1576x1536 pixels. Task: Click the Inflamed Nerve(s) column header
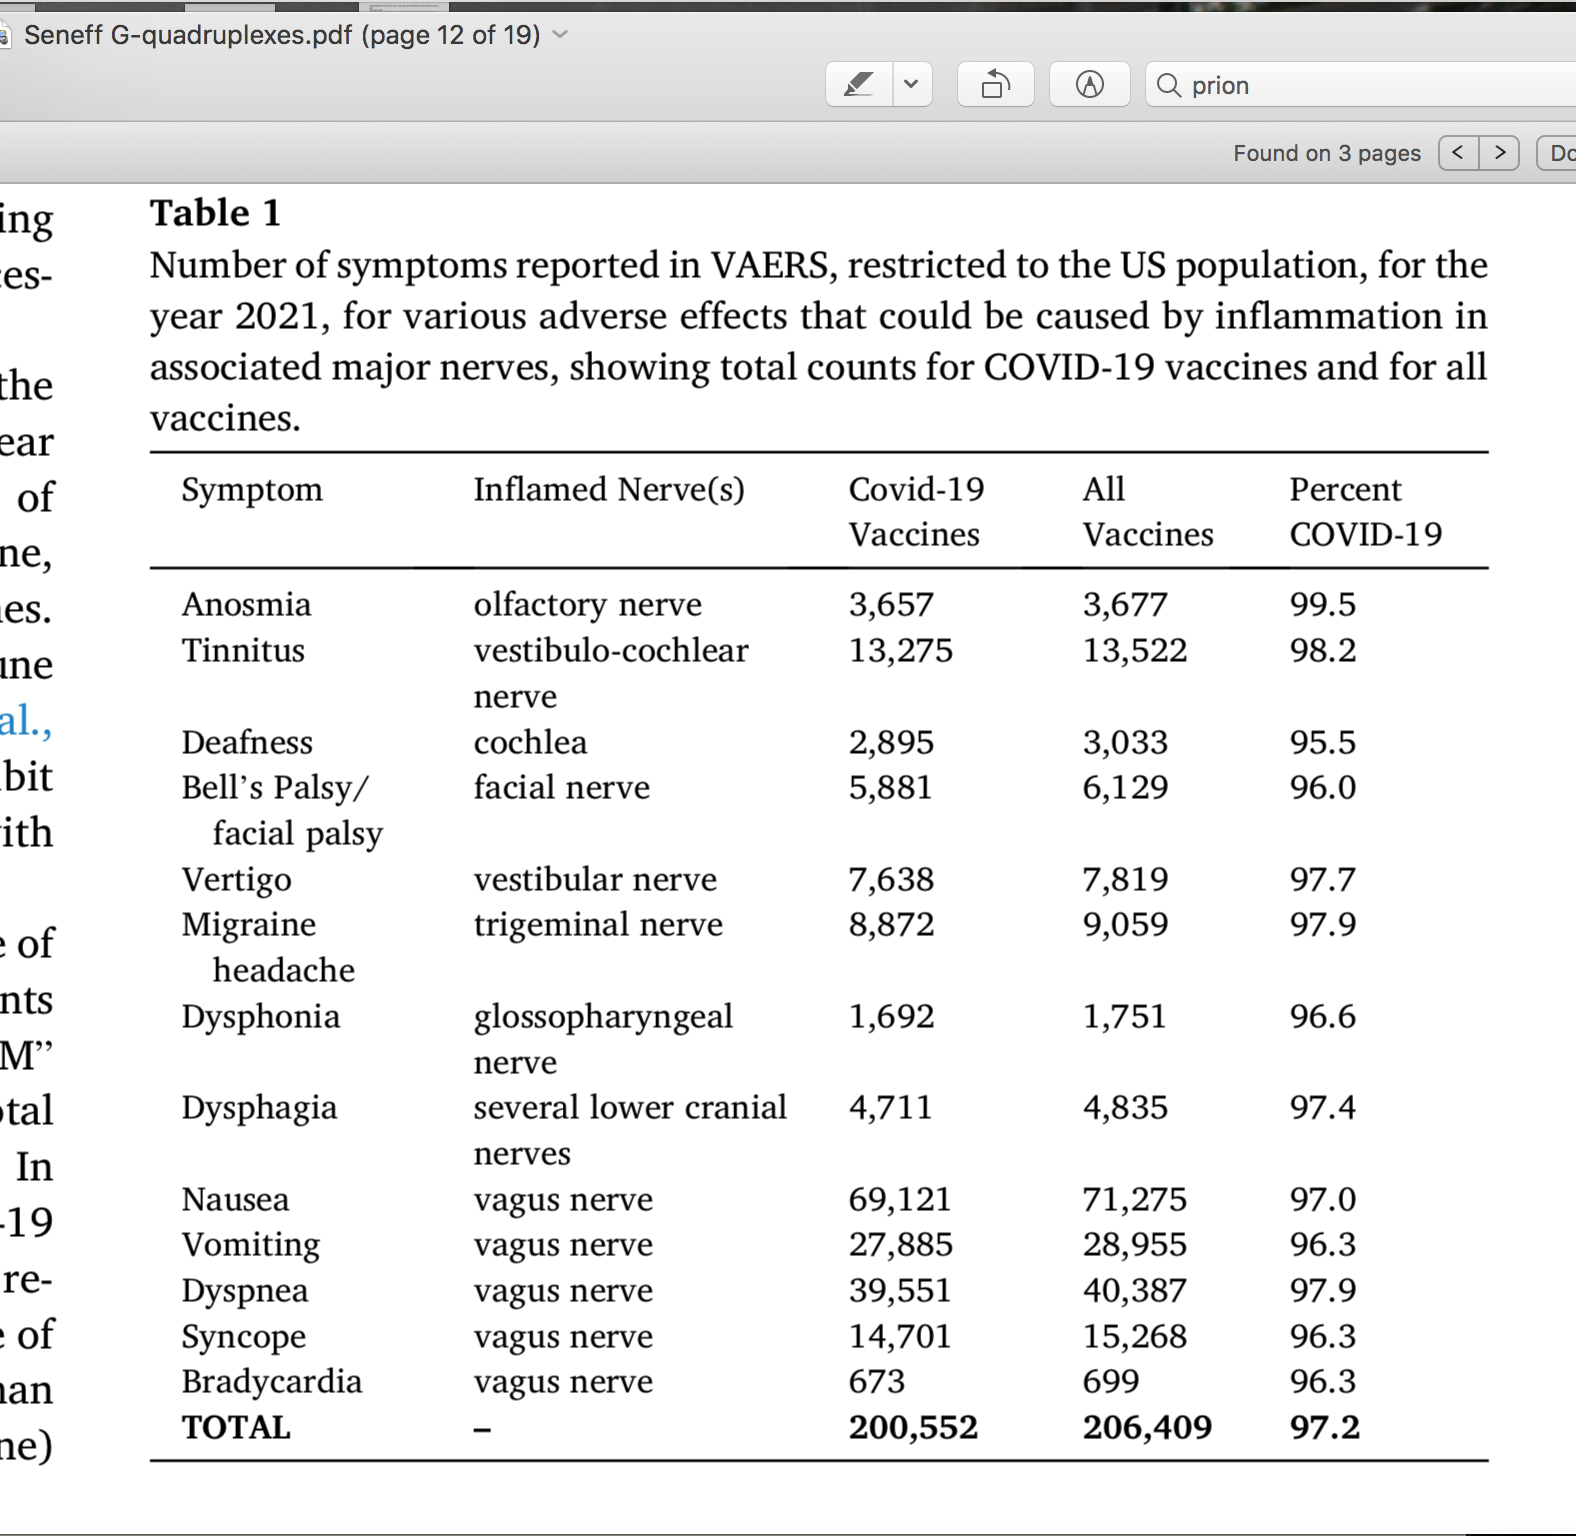coord(609,489)
